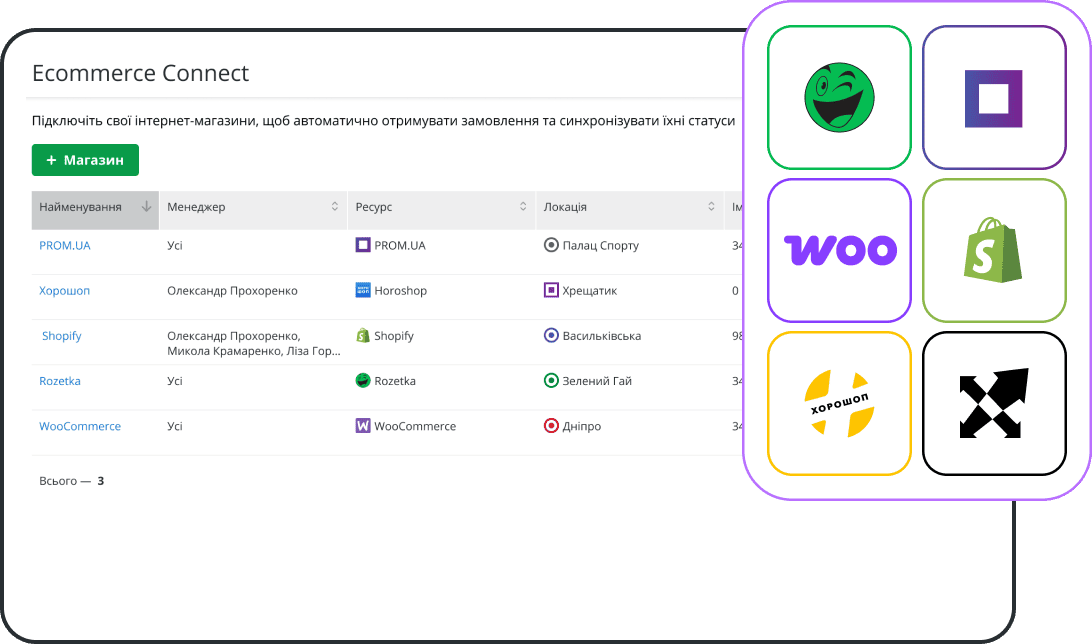
Task: Open the WooCommerce store link
Action: pyautogui.click(x=80, y=426)
